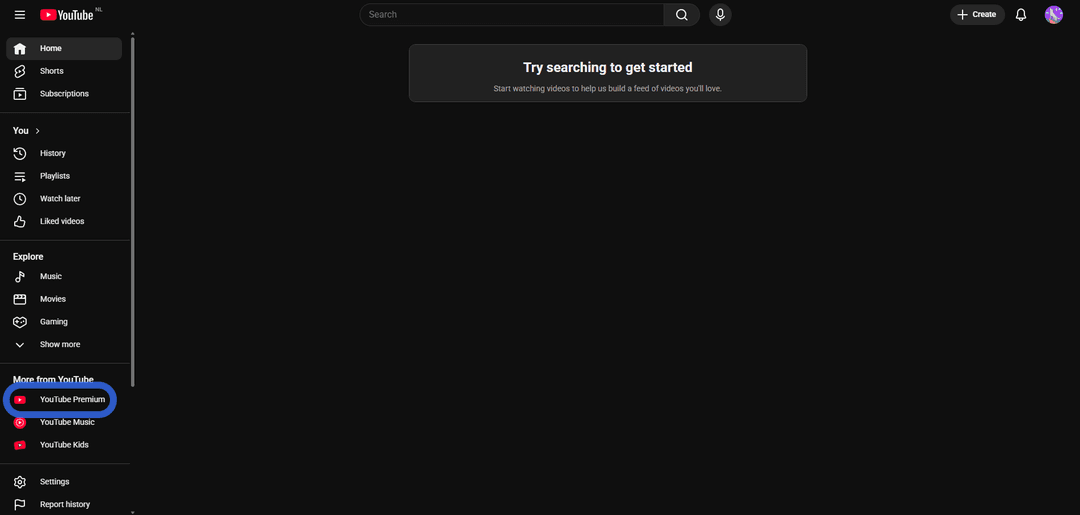This screenshot has width=1080, height=515.
Task: Start voice search with microphone
Action: 720,14
